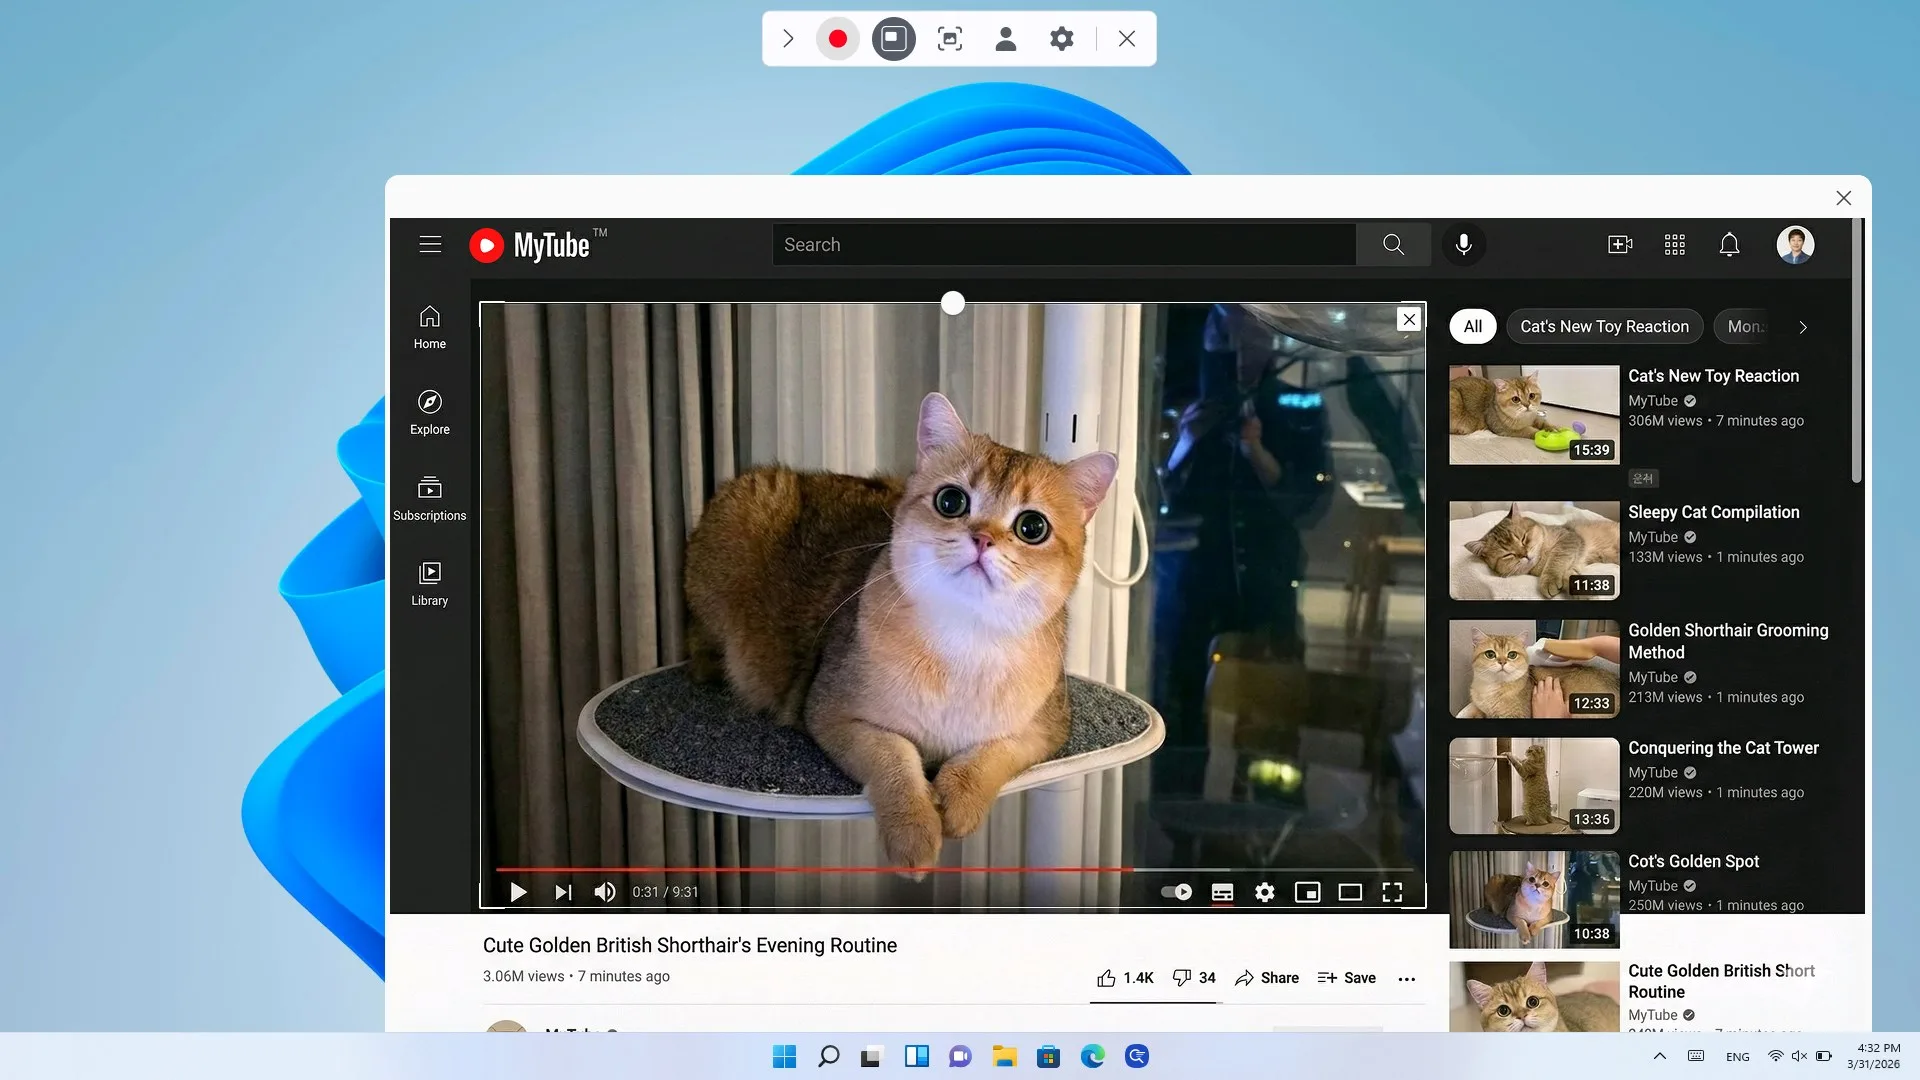Enable miniplayer mode
The width and height of the screenshot is (1920, 1080).
tap(1308, 892)
